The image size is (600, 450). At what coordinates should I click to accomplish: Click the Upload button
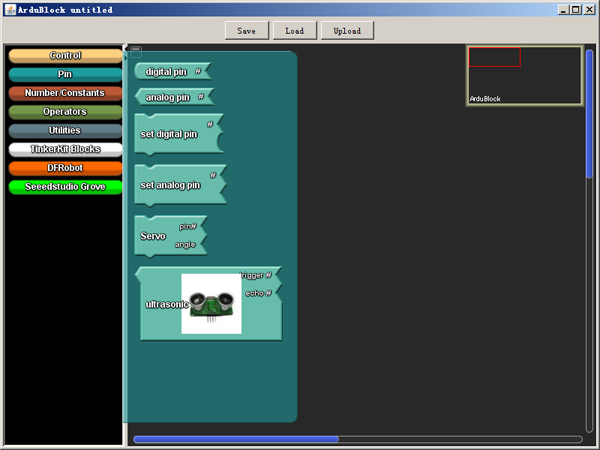(x=347, y=31)
